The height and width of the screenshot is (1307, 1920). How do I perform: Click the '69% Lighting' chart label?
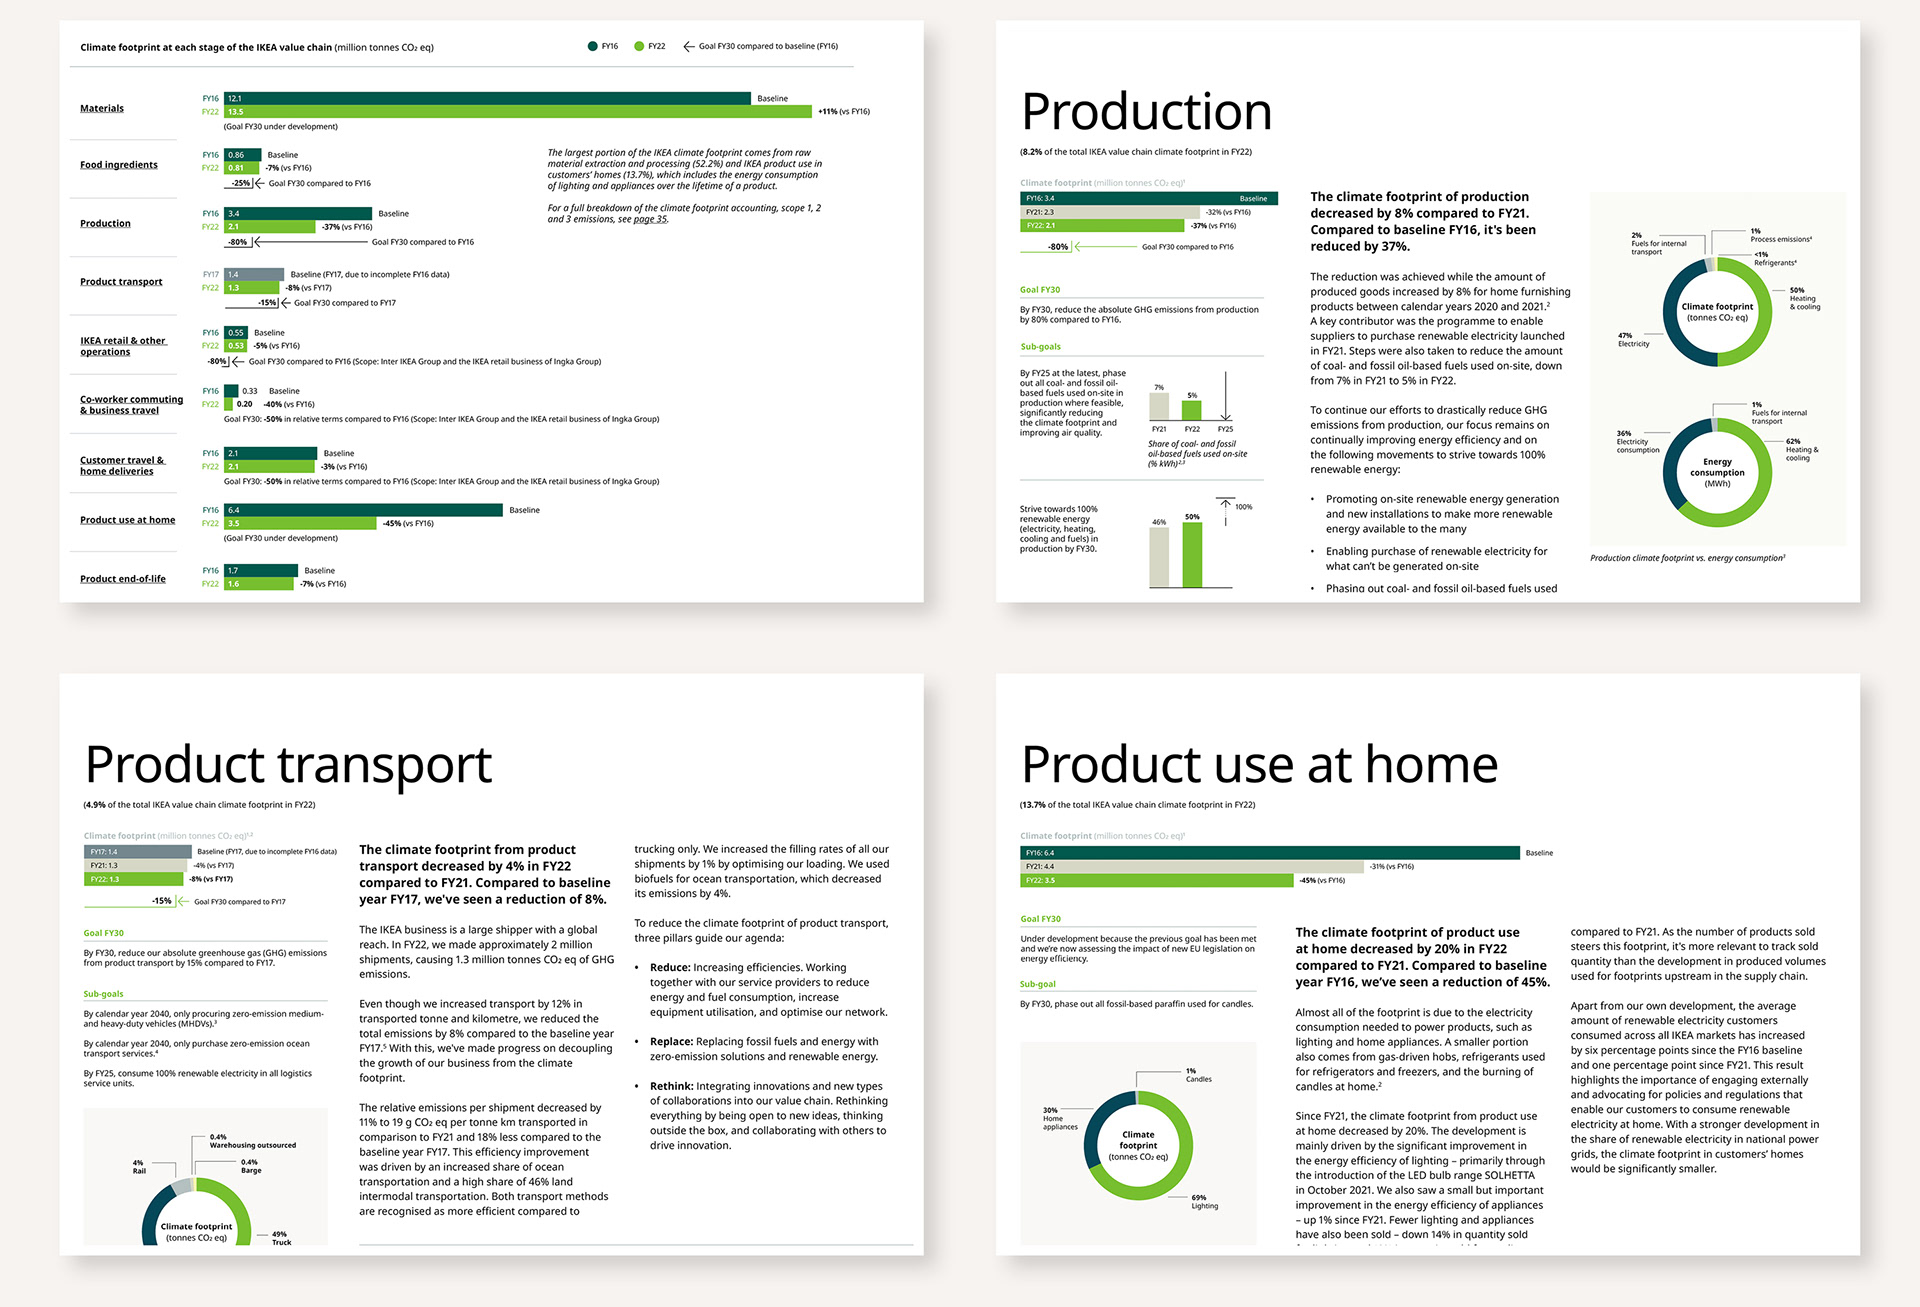(x=1204, y=1202)
